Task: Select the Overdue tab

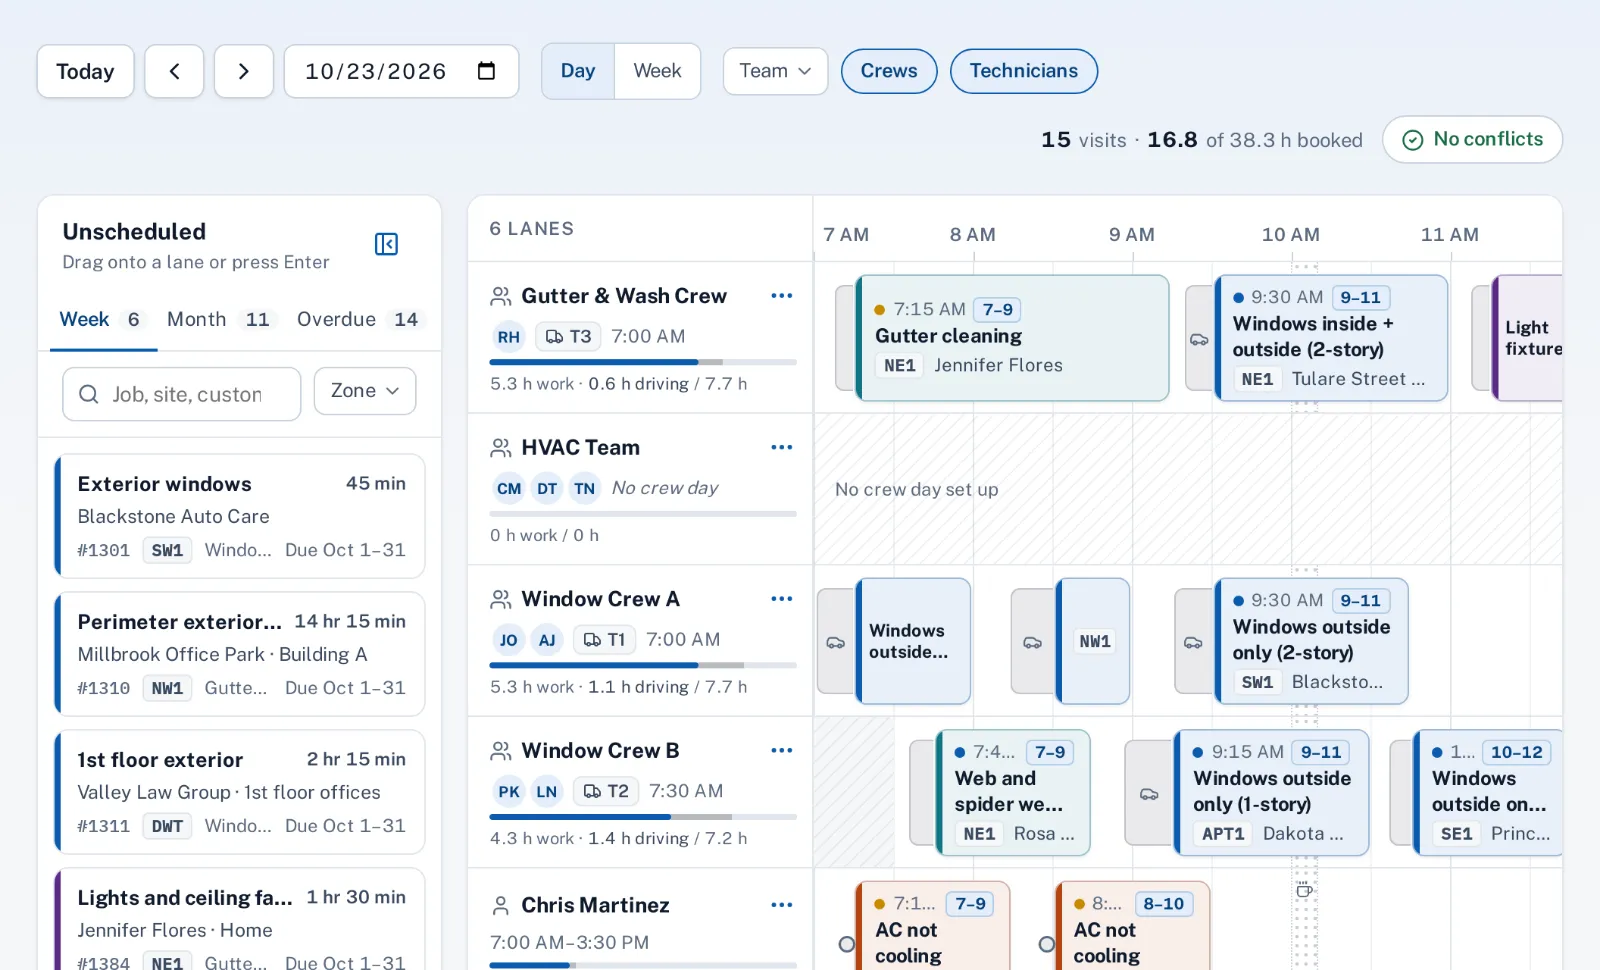Action: (359, 320)
